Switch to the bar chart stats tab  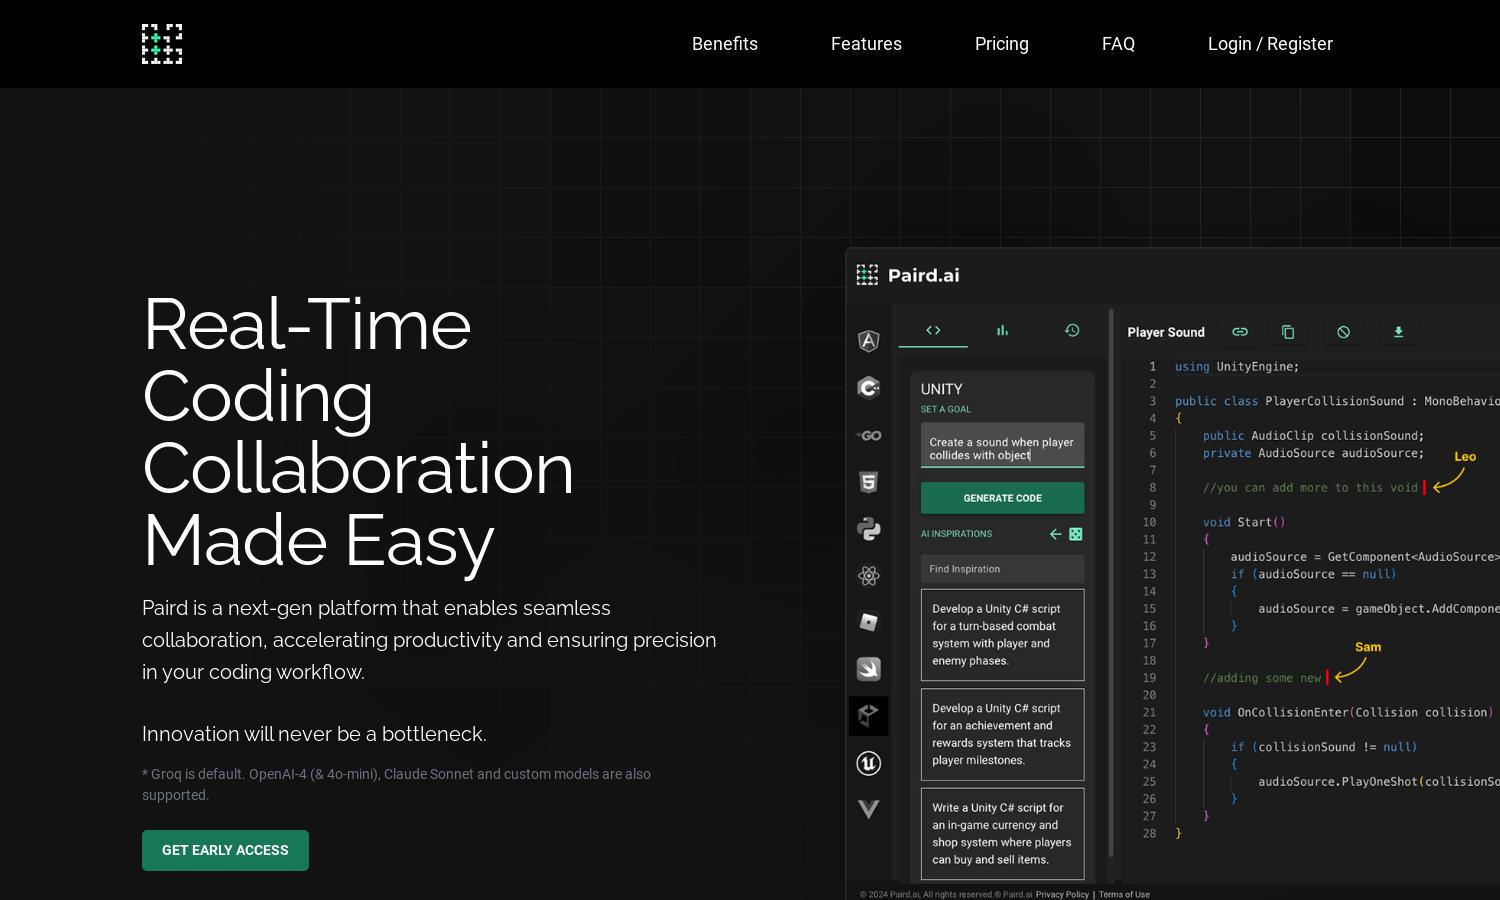coord(1002,330)
